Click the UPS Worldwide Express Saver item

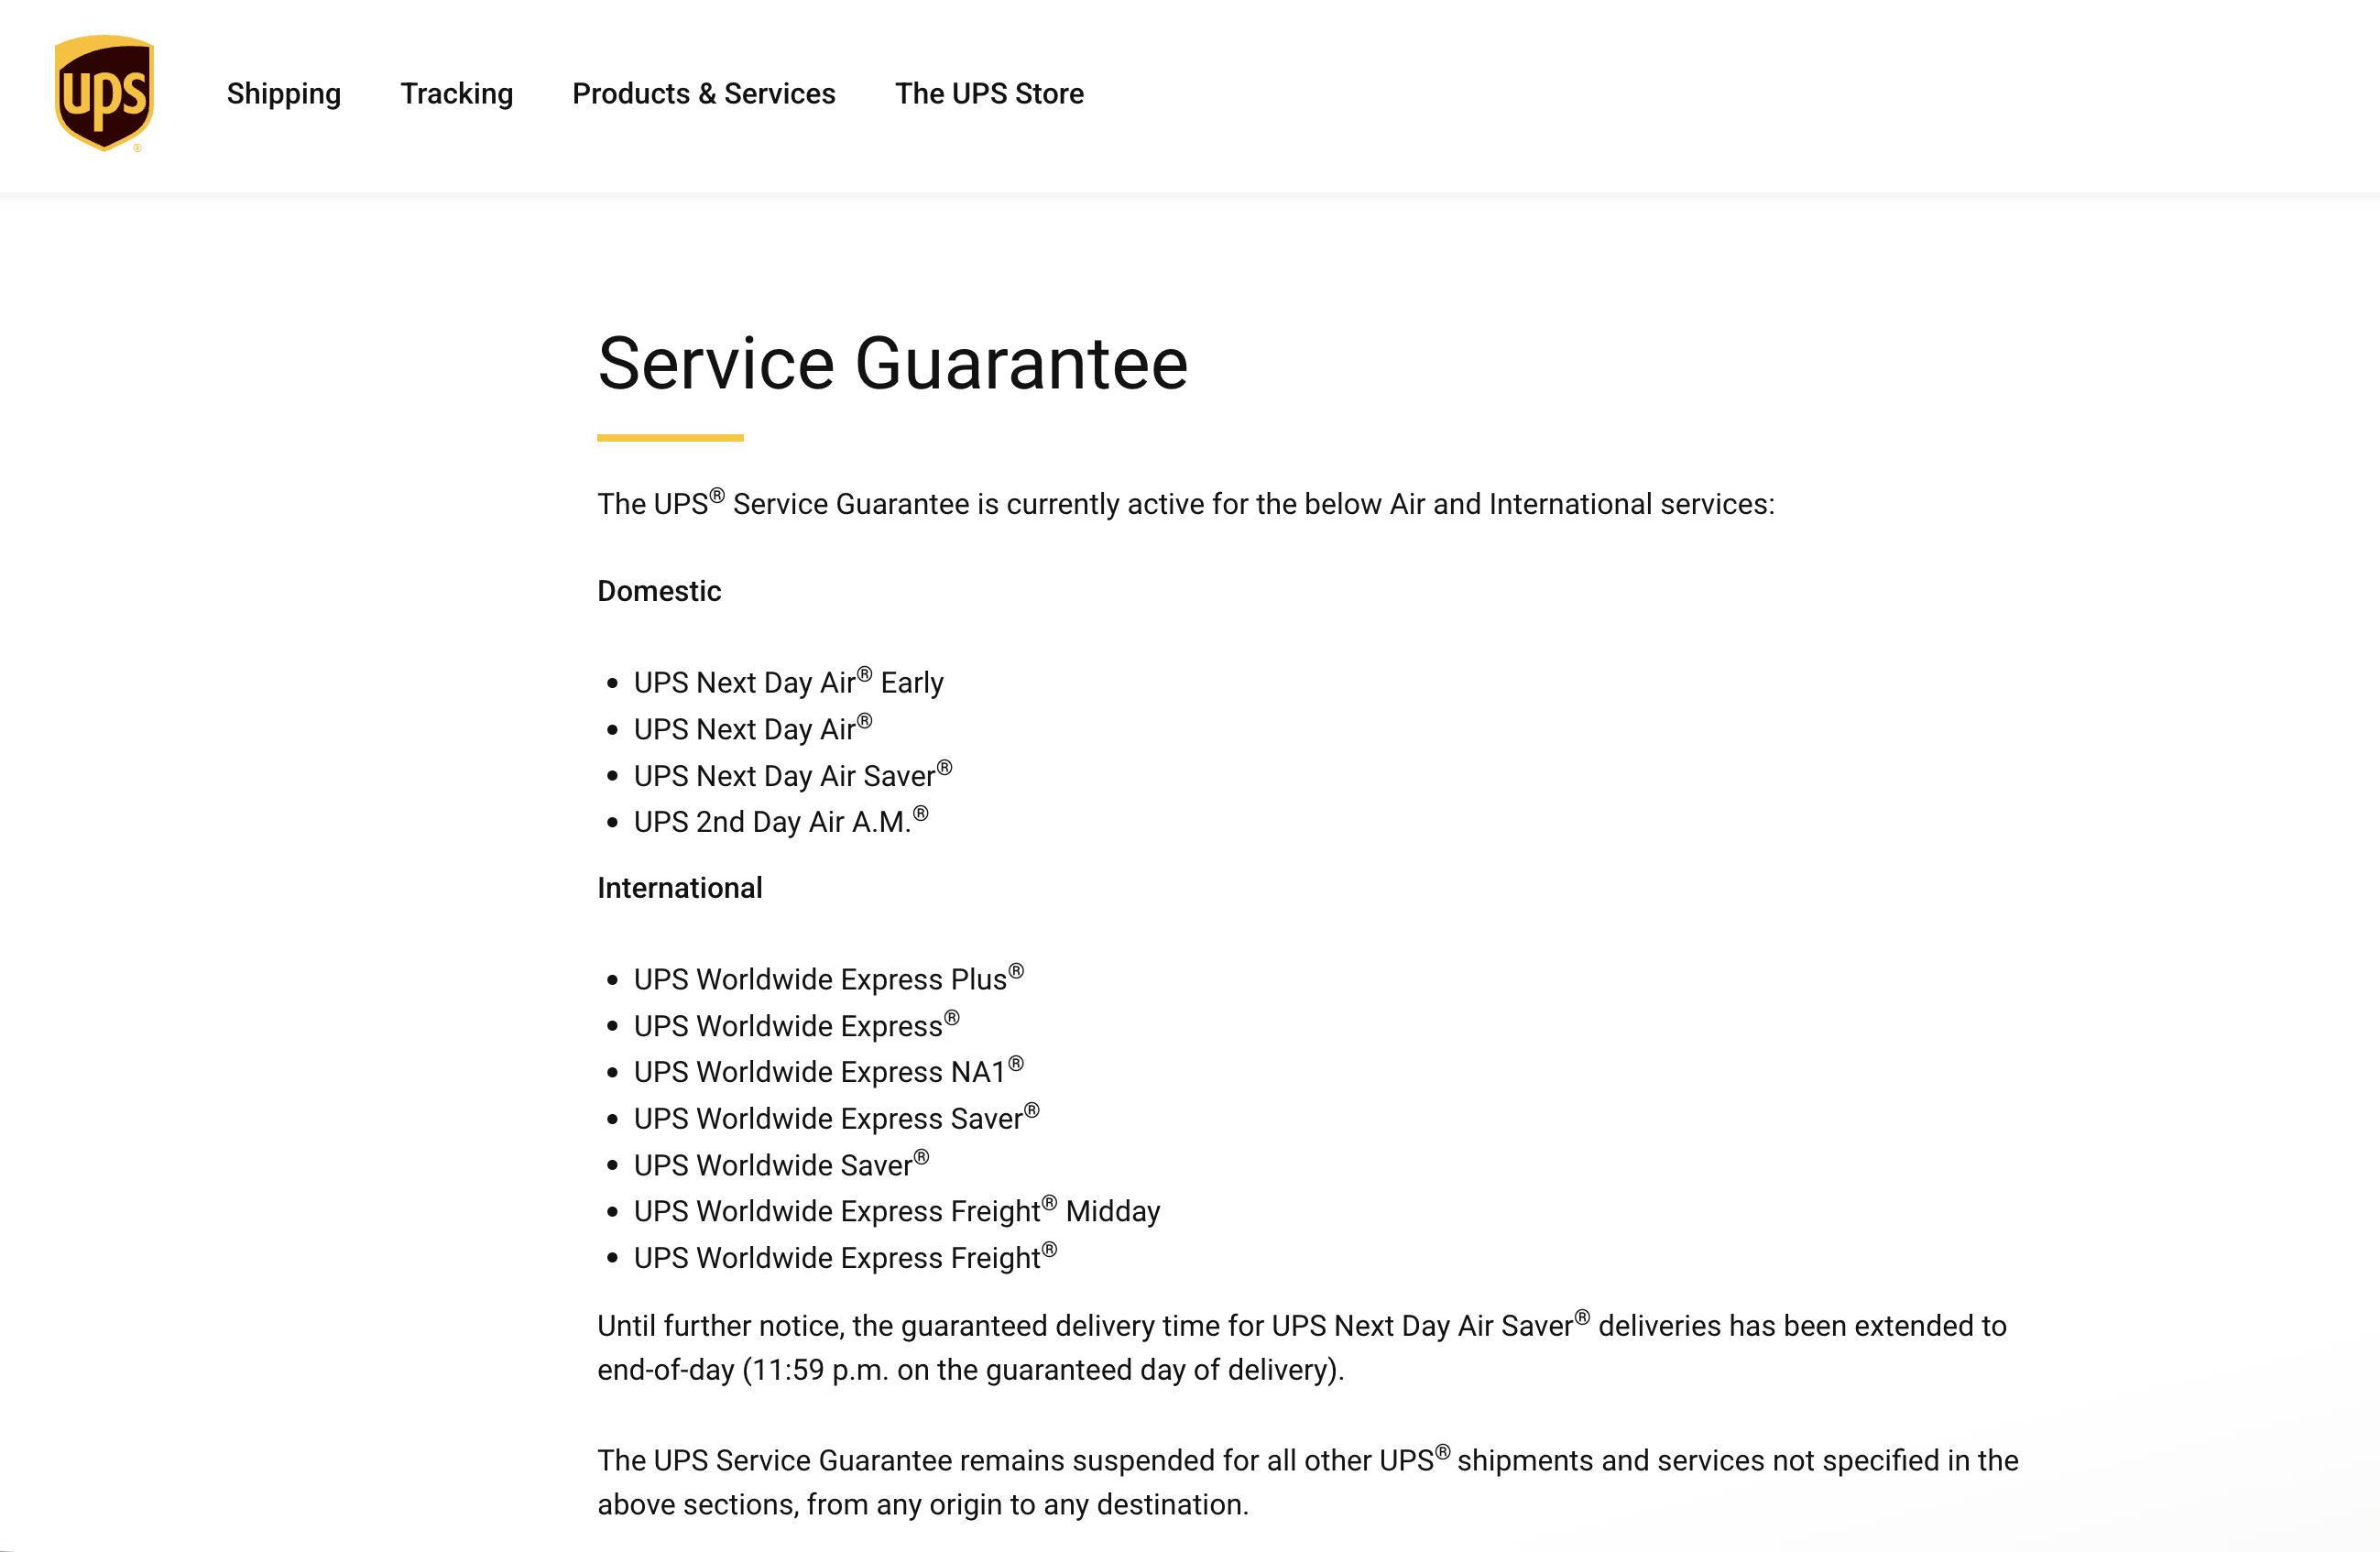pyautogui.click(x=836, y=1118)
